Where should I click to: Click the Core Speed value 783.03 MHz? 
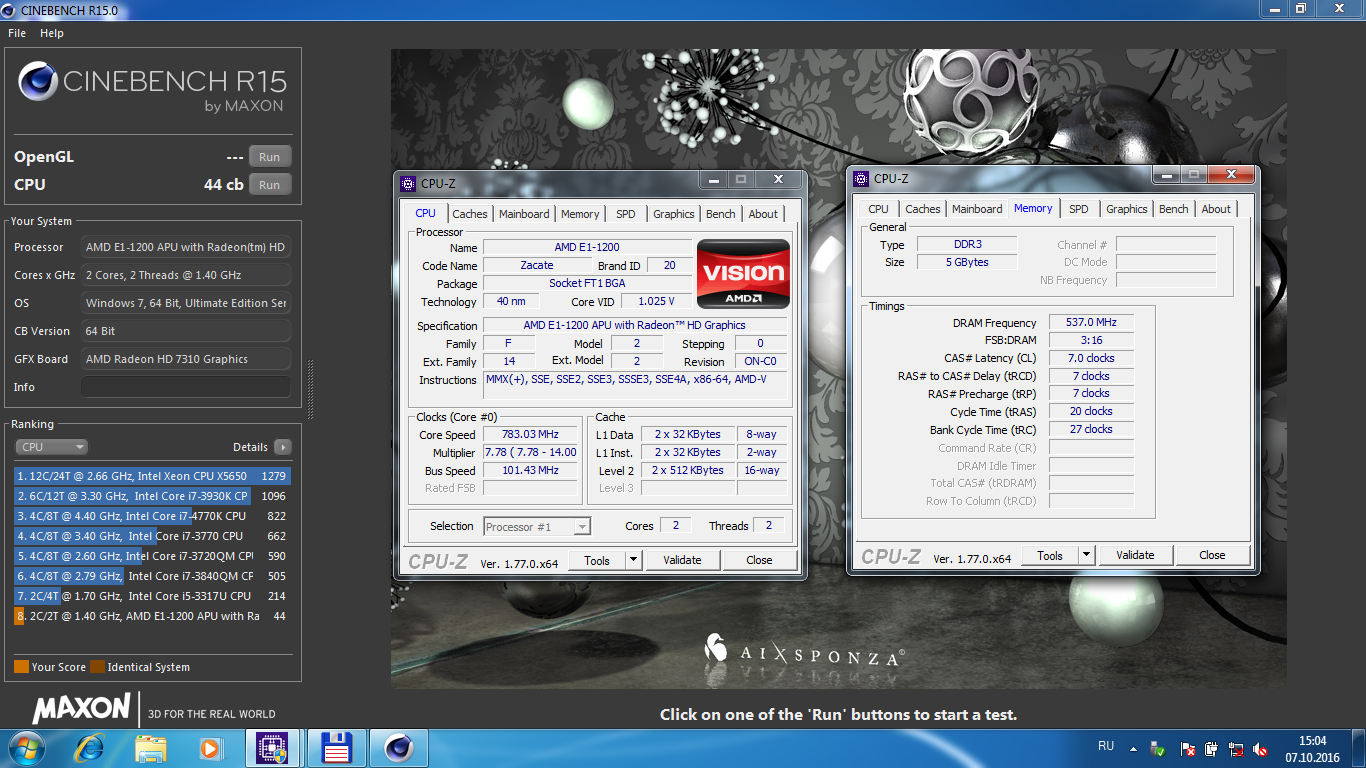531,434
